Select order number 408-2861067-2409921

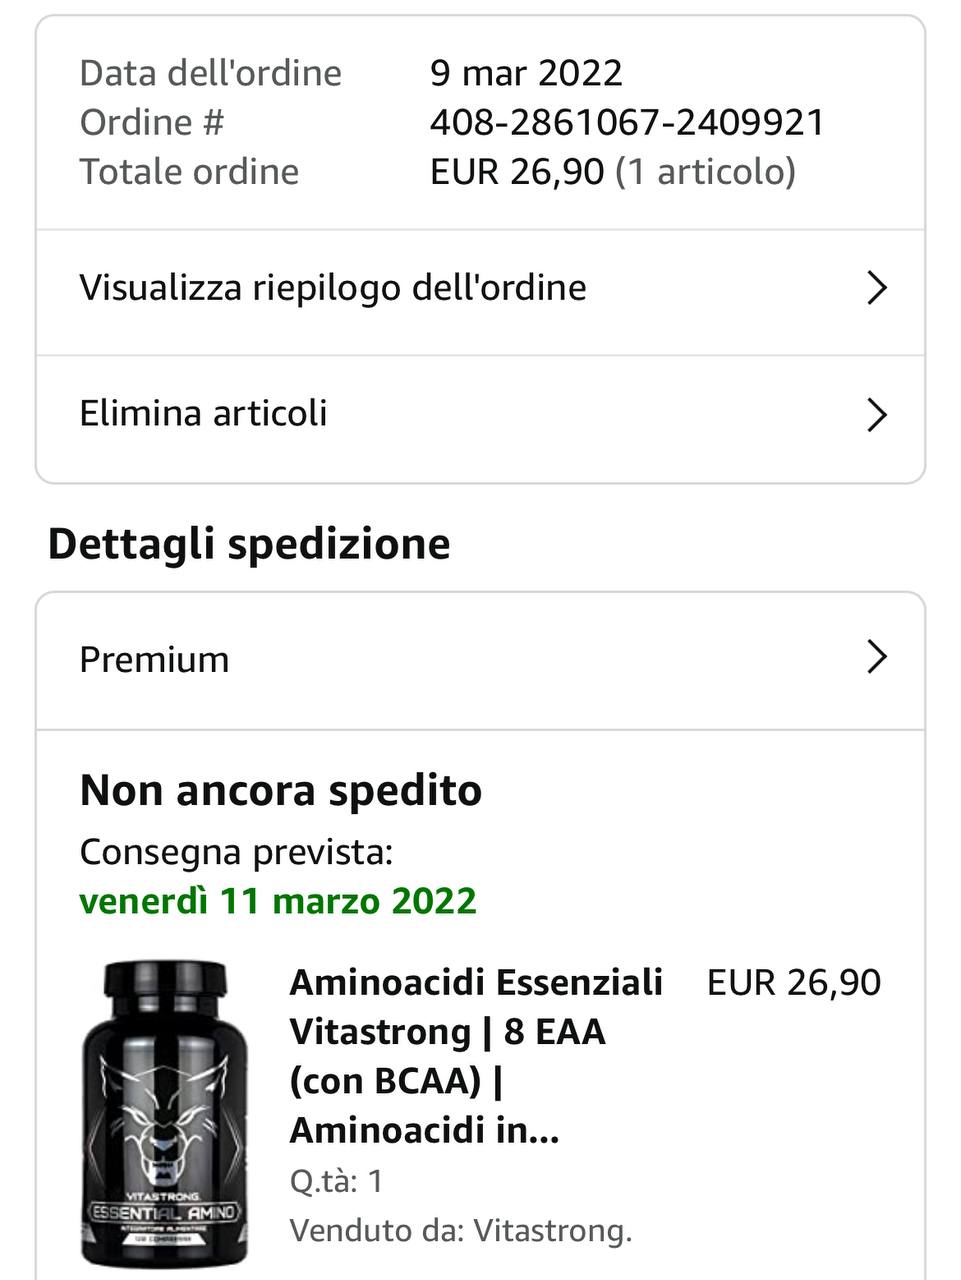point(627,123)
